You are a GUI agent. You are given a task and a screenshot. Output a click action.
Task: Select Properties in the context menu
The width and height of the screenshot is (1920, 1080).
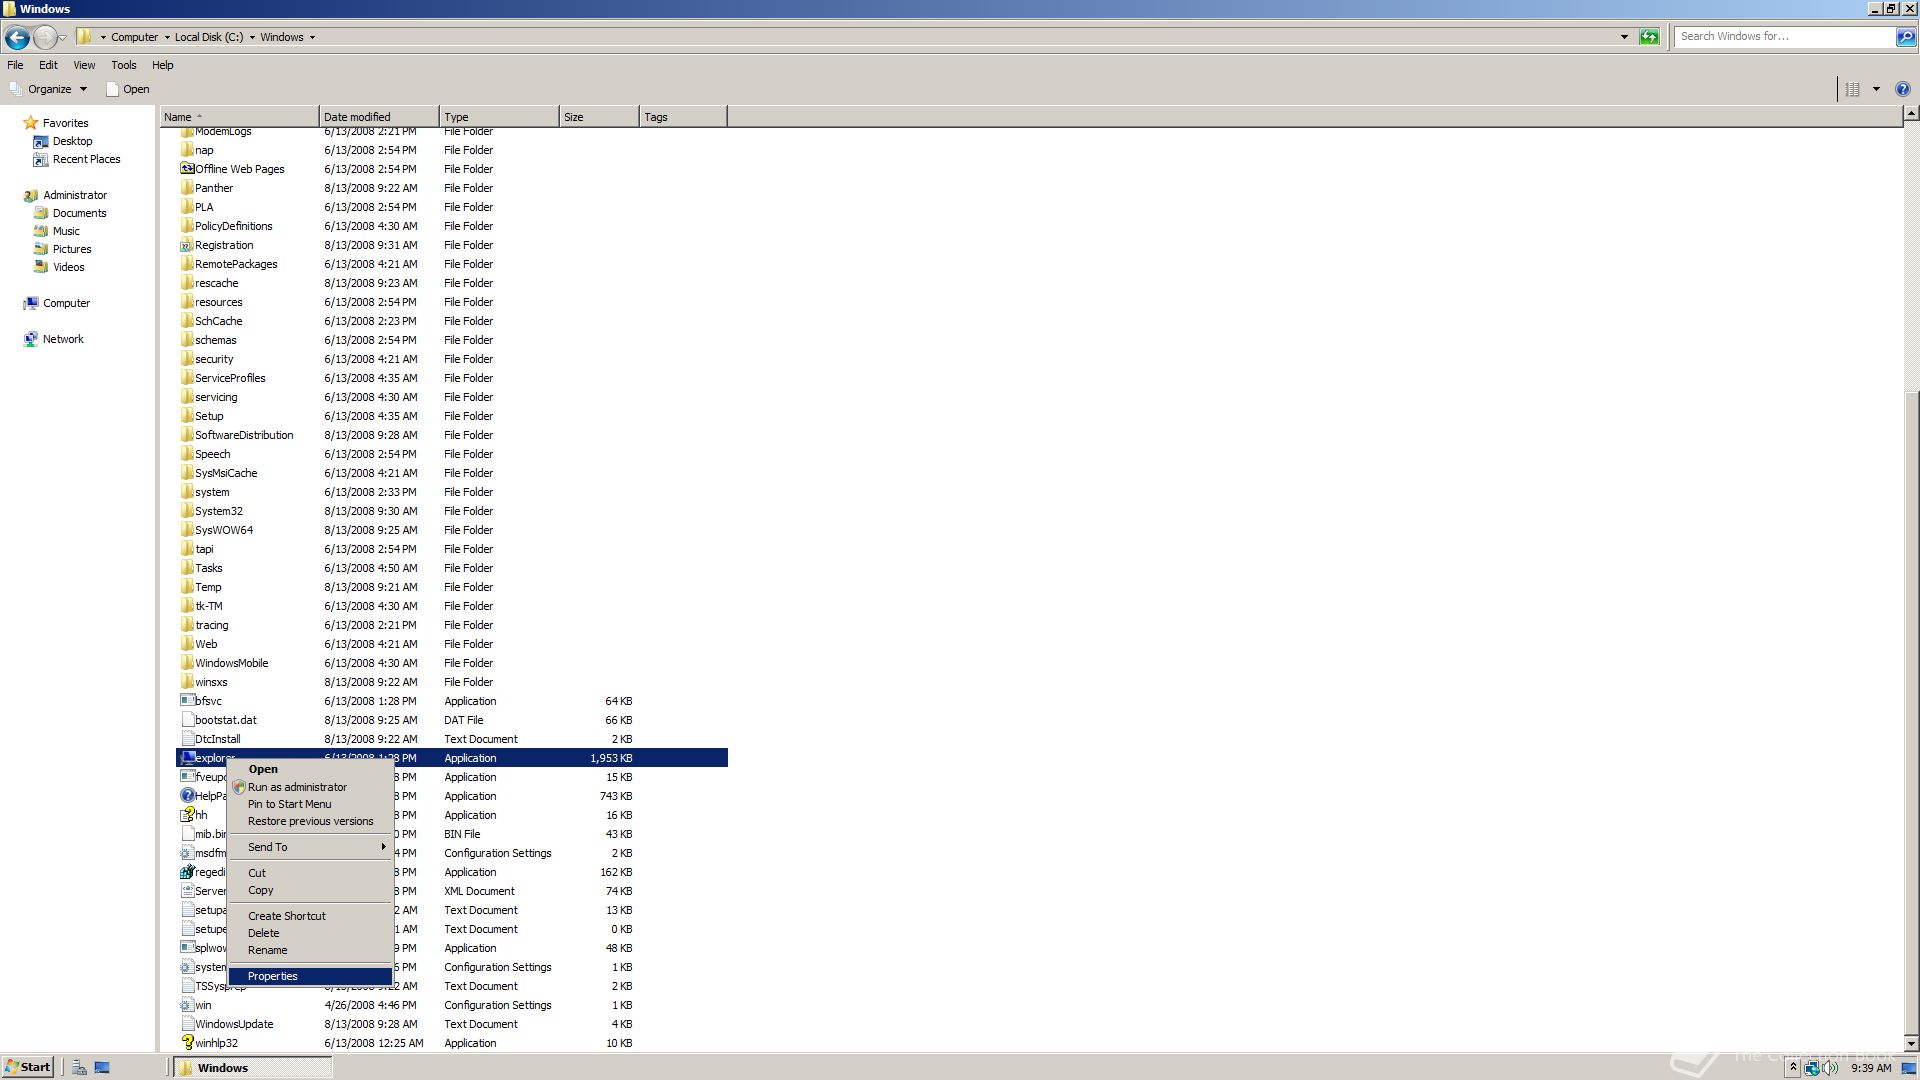pyautogui.click(x=273, y=976)
